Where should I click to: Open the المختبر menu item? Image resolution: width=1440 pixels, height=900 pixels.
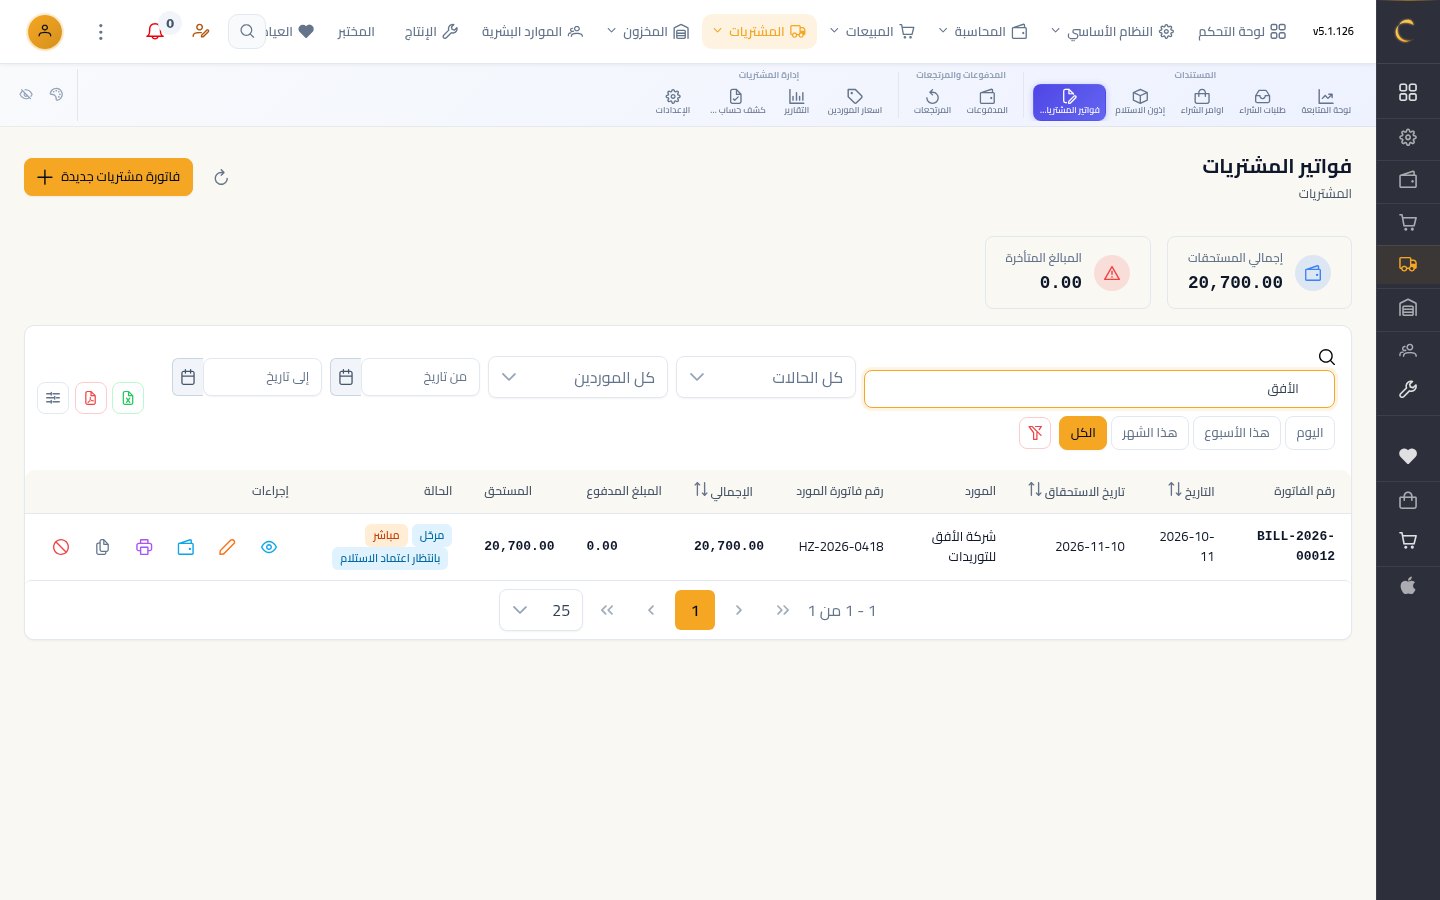(x=356, y=32)
